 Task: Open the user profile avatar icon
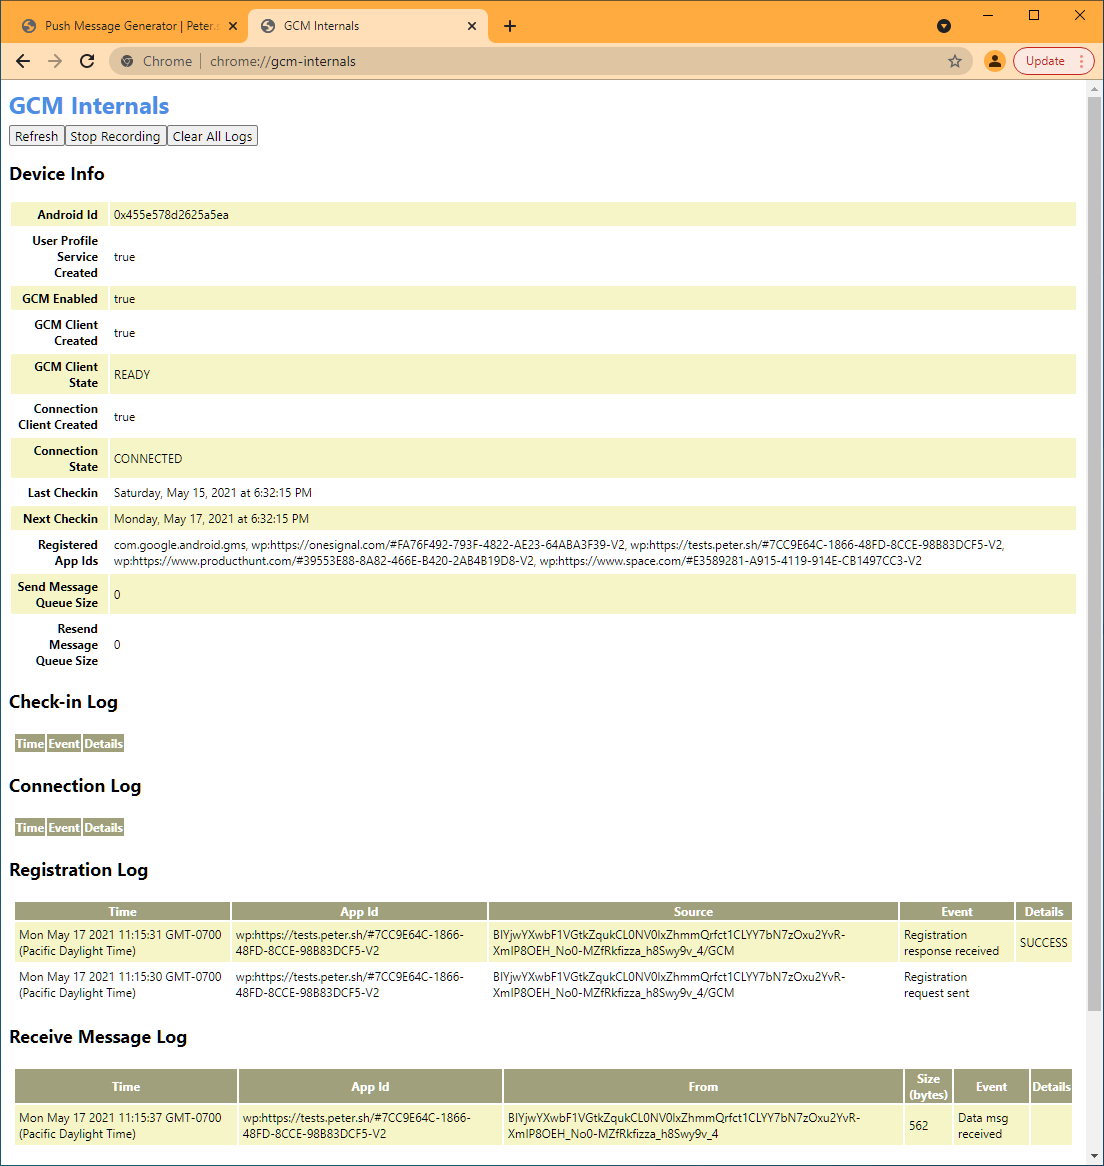(994, 61)
